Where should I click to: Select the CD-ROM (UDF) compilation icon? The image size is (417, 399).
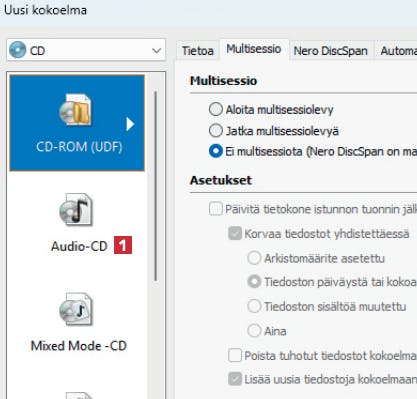pyautogui.click(x=75, y=110)
